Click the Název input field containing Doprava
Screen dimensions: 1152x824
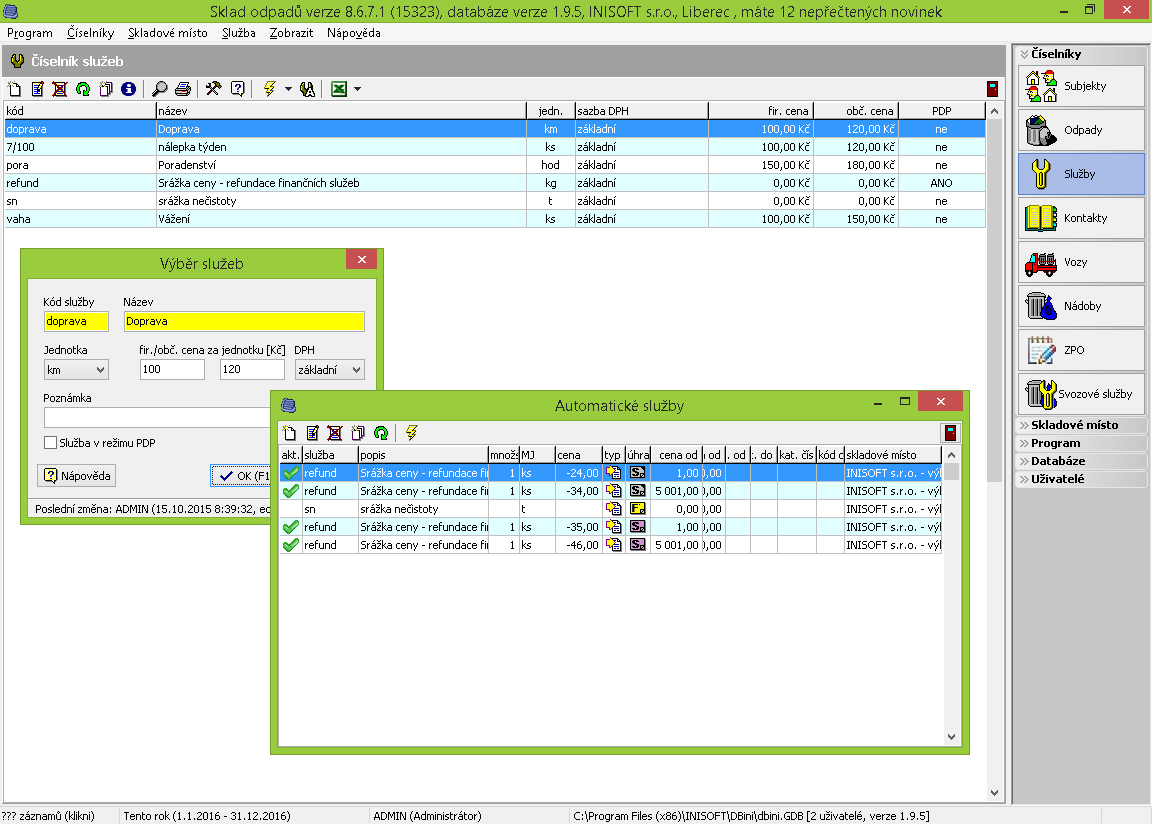coord(244,321)
